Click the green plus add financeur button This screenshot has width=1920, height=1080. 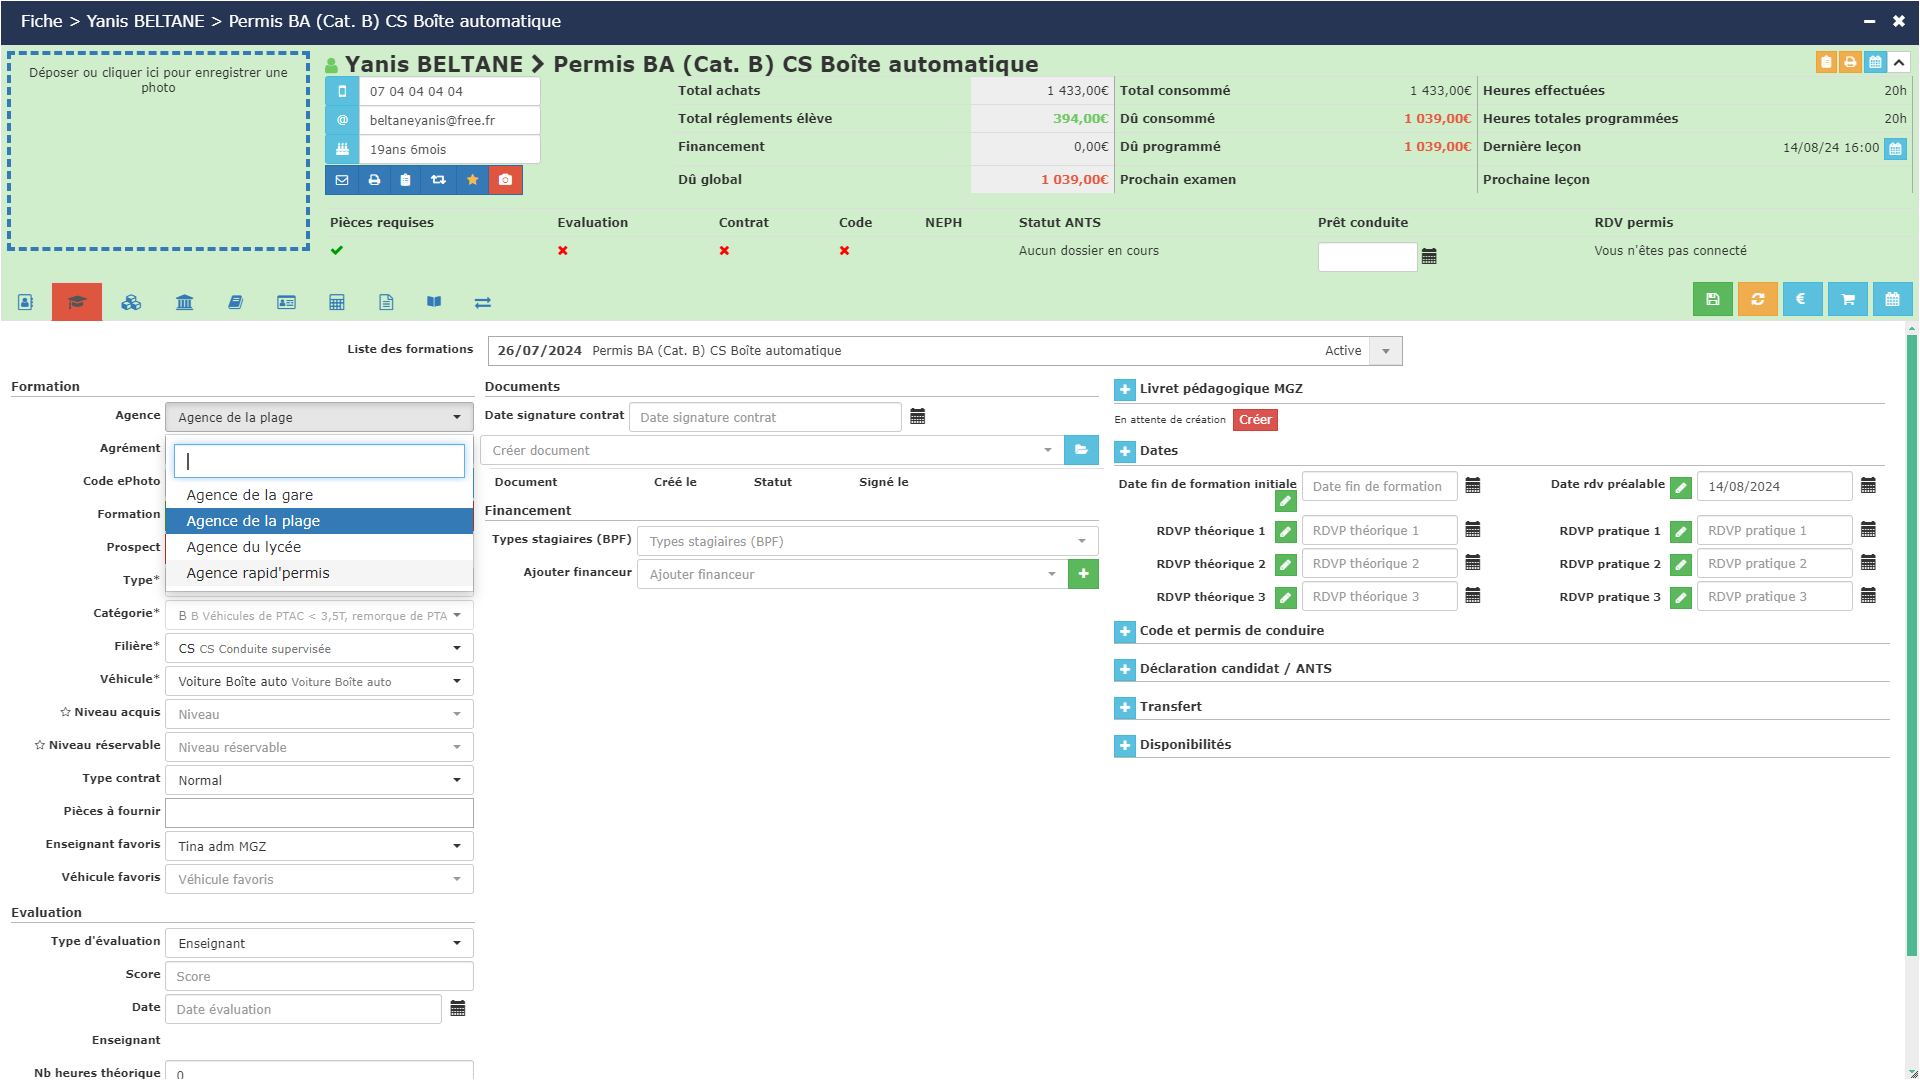[1083, 574]
